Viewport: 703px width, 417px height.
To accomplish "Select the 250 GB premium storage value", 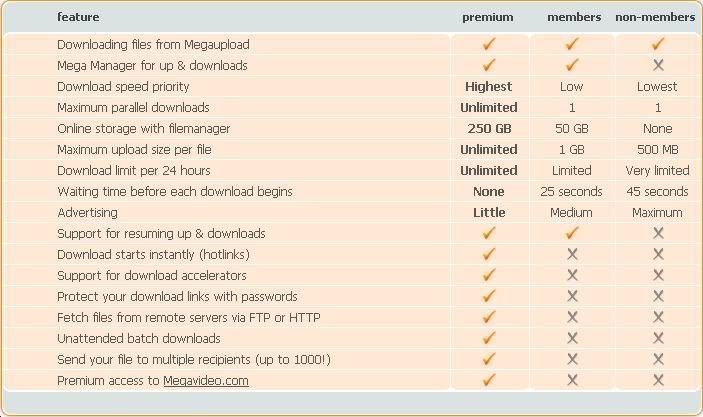I will (489, 128).
